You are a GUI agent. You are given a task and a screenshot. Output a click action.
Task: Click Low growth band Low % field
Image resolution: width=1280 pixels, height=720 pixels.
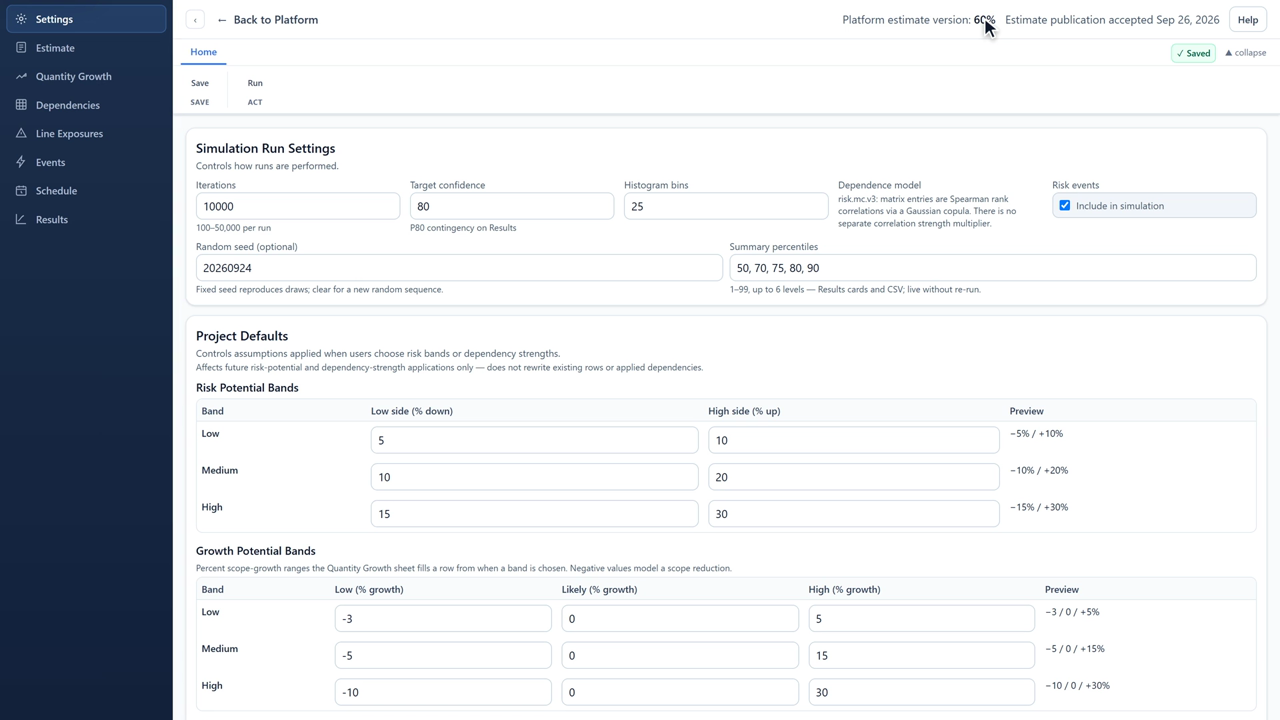[443, 618]
